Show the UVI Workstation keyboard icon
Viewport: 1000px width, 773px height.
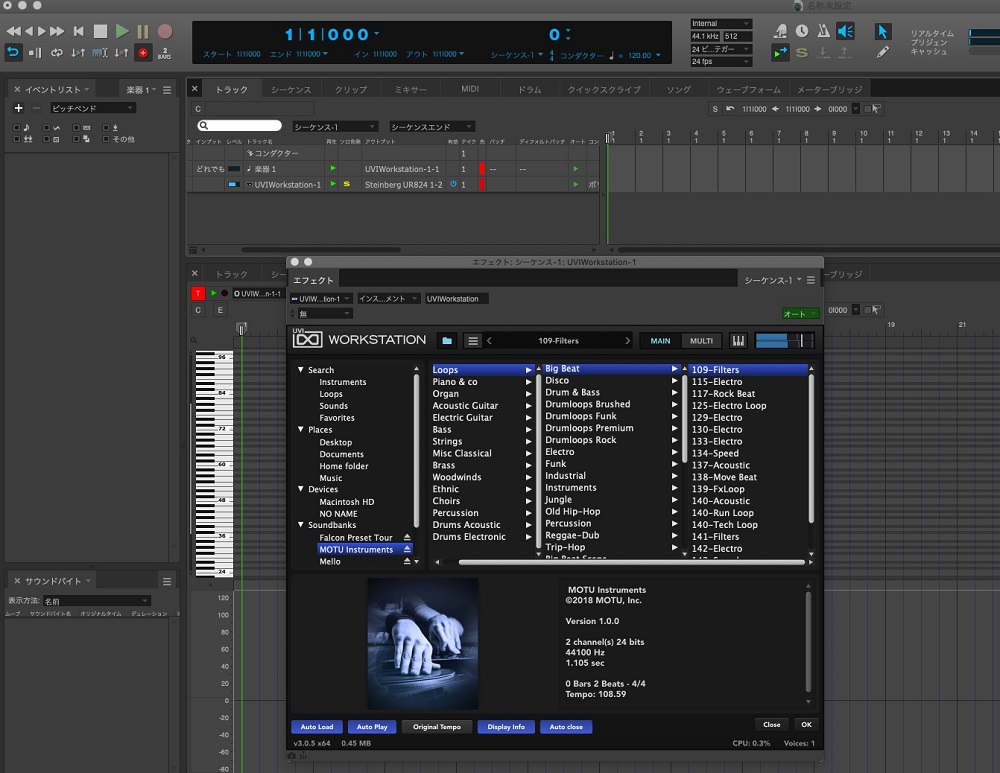738,341
